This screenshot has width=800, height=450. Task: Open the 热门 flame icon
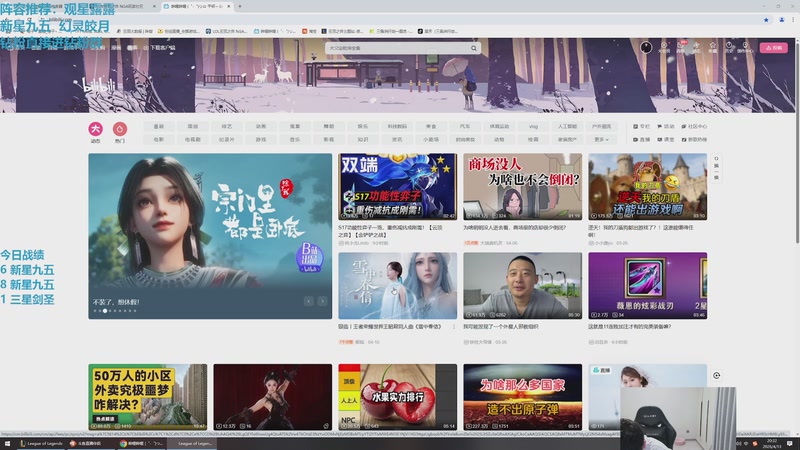click(120, 129)
